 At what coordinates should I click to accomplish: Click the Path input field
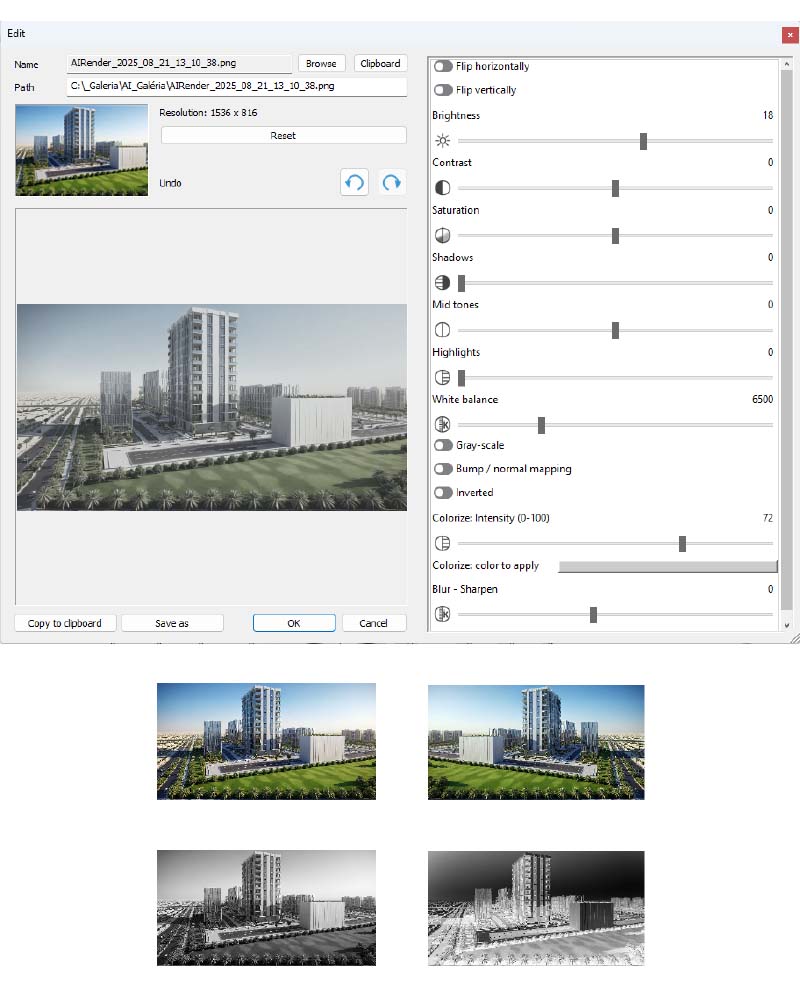237,87
